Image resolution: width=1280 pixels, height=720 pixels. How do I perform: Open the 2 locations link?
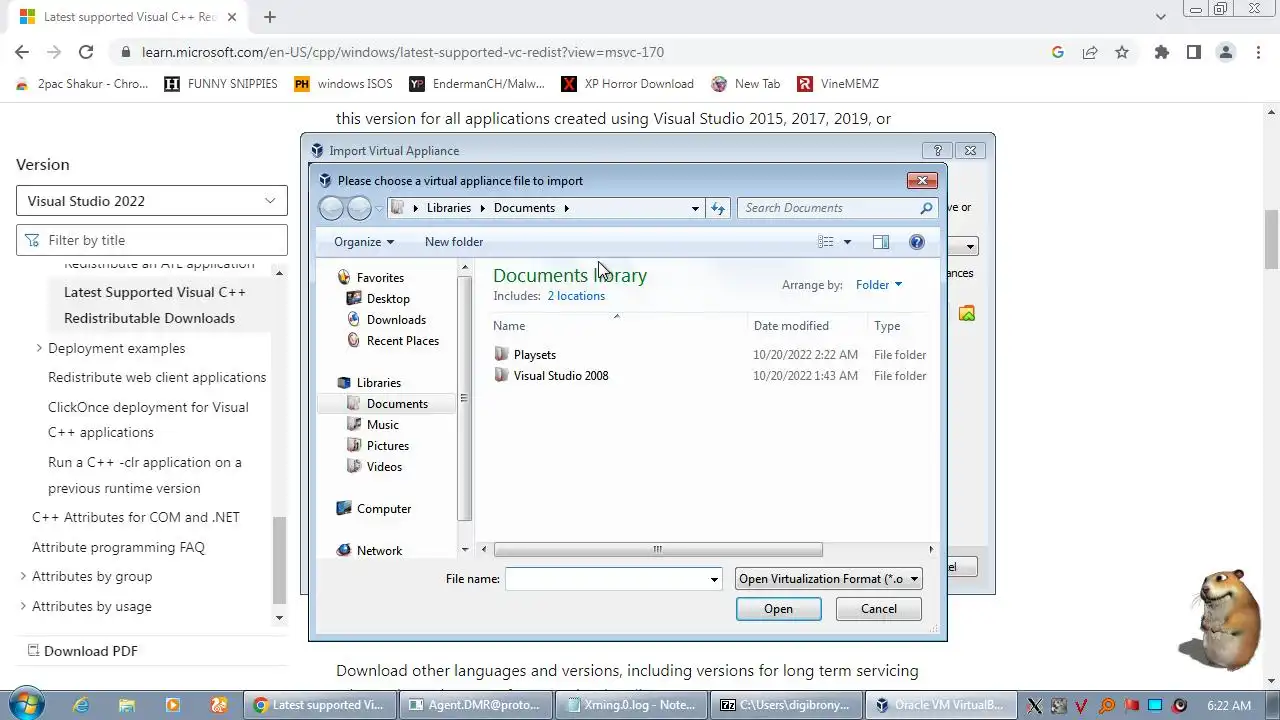pyautogui.click(x=576, y=296)
